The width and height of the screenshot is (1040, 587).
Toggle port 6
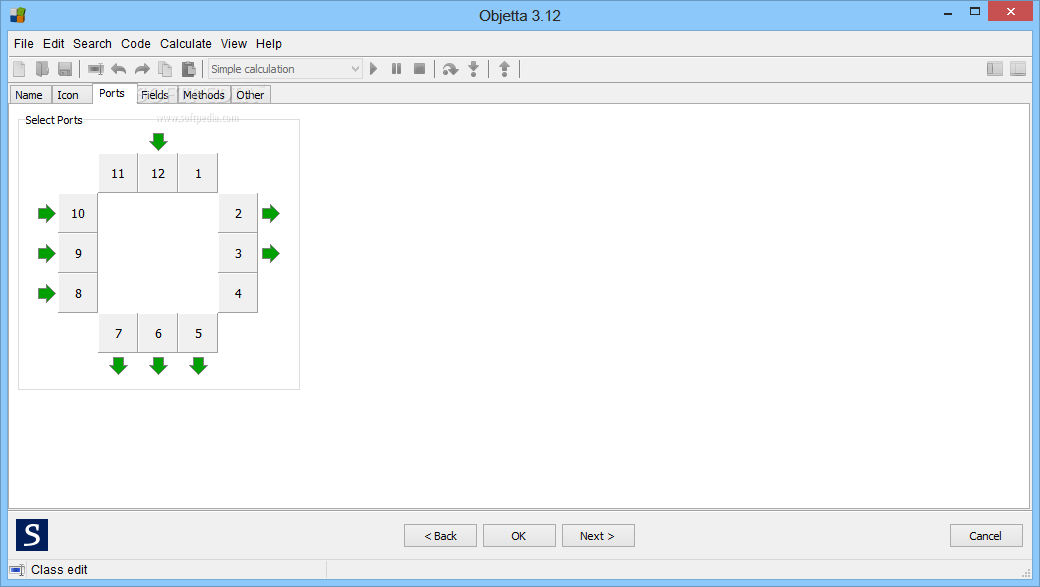click(158, 334)
